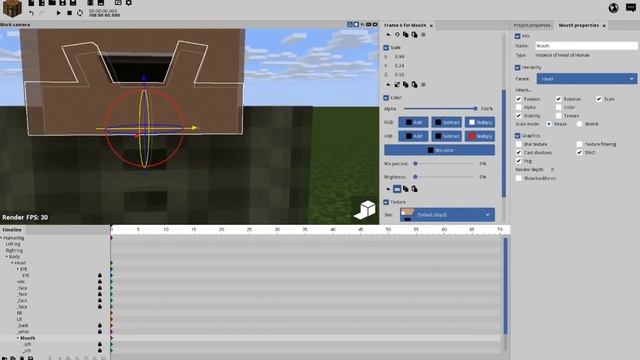Click the paste scale icon below Z value

coord(414,84)
